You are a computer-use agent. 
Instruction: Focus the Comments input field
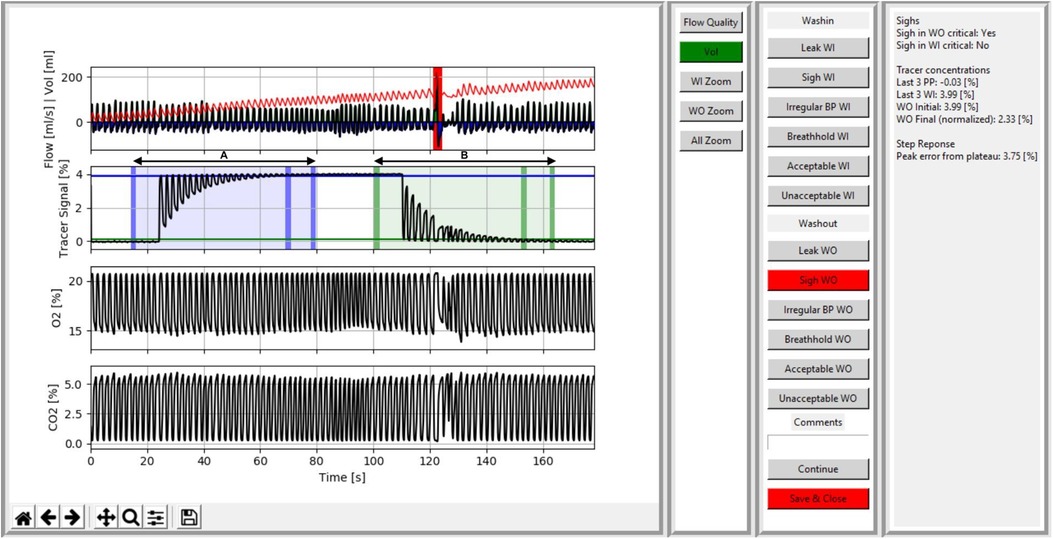(818, 442)
